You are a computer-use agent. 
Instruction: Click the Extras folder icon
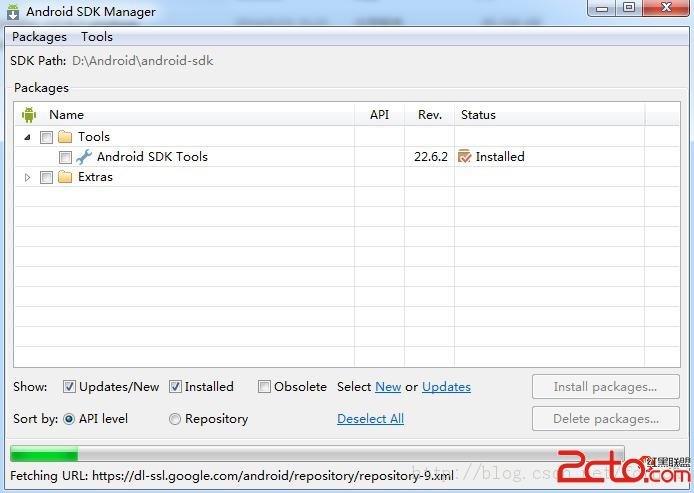[65, 177]
